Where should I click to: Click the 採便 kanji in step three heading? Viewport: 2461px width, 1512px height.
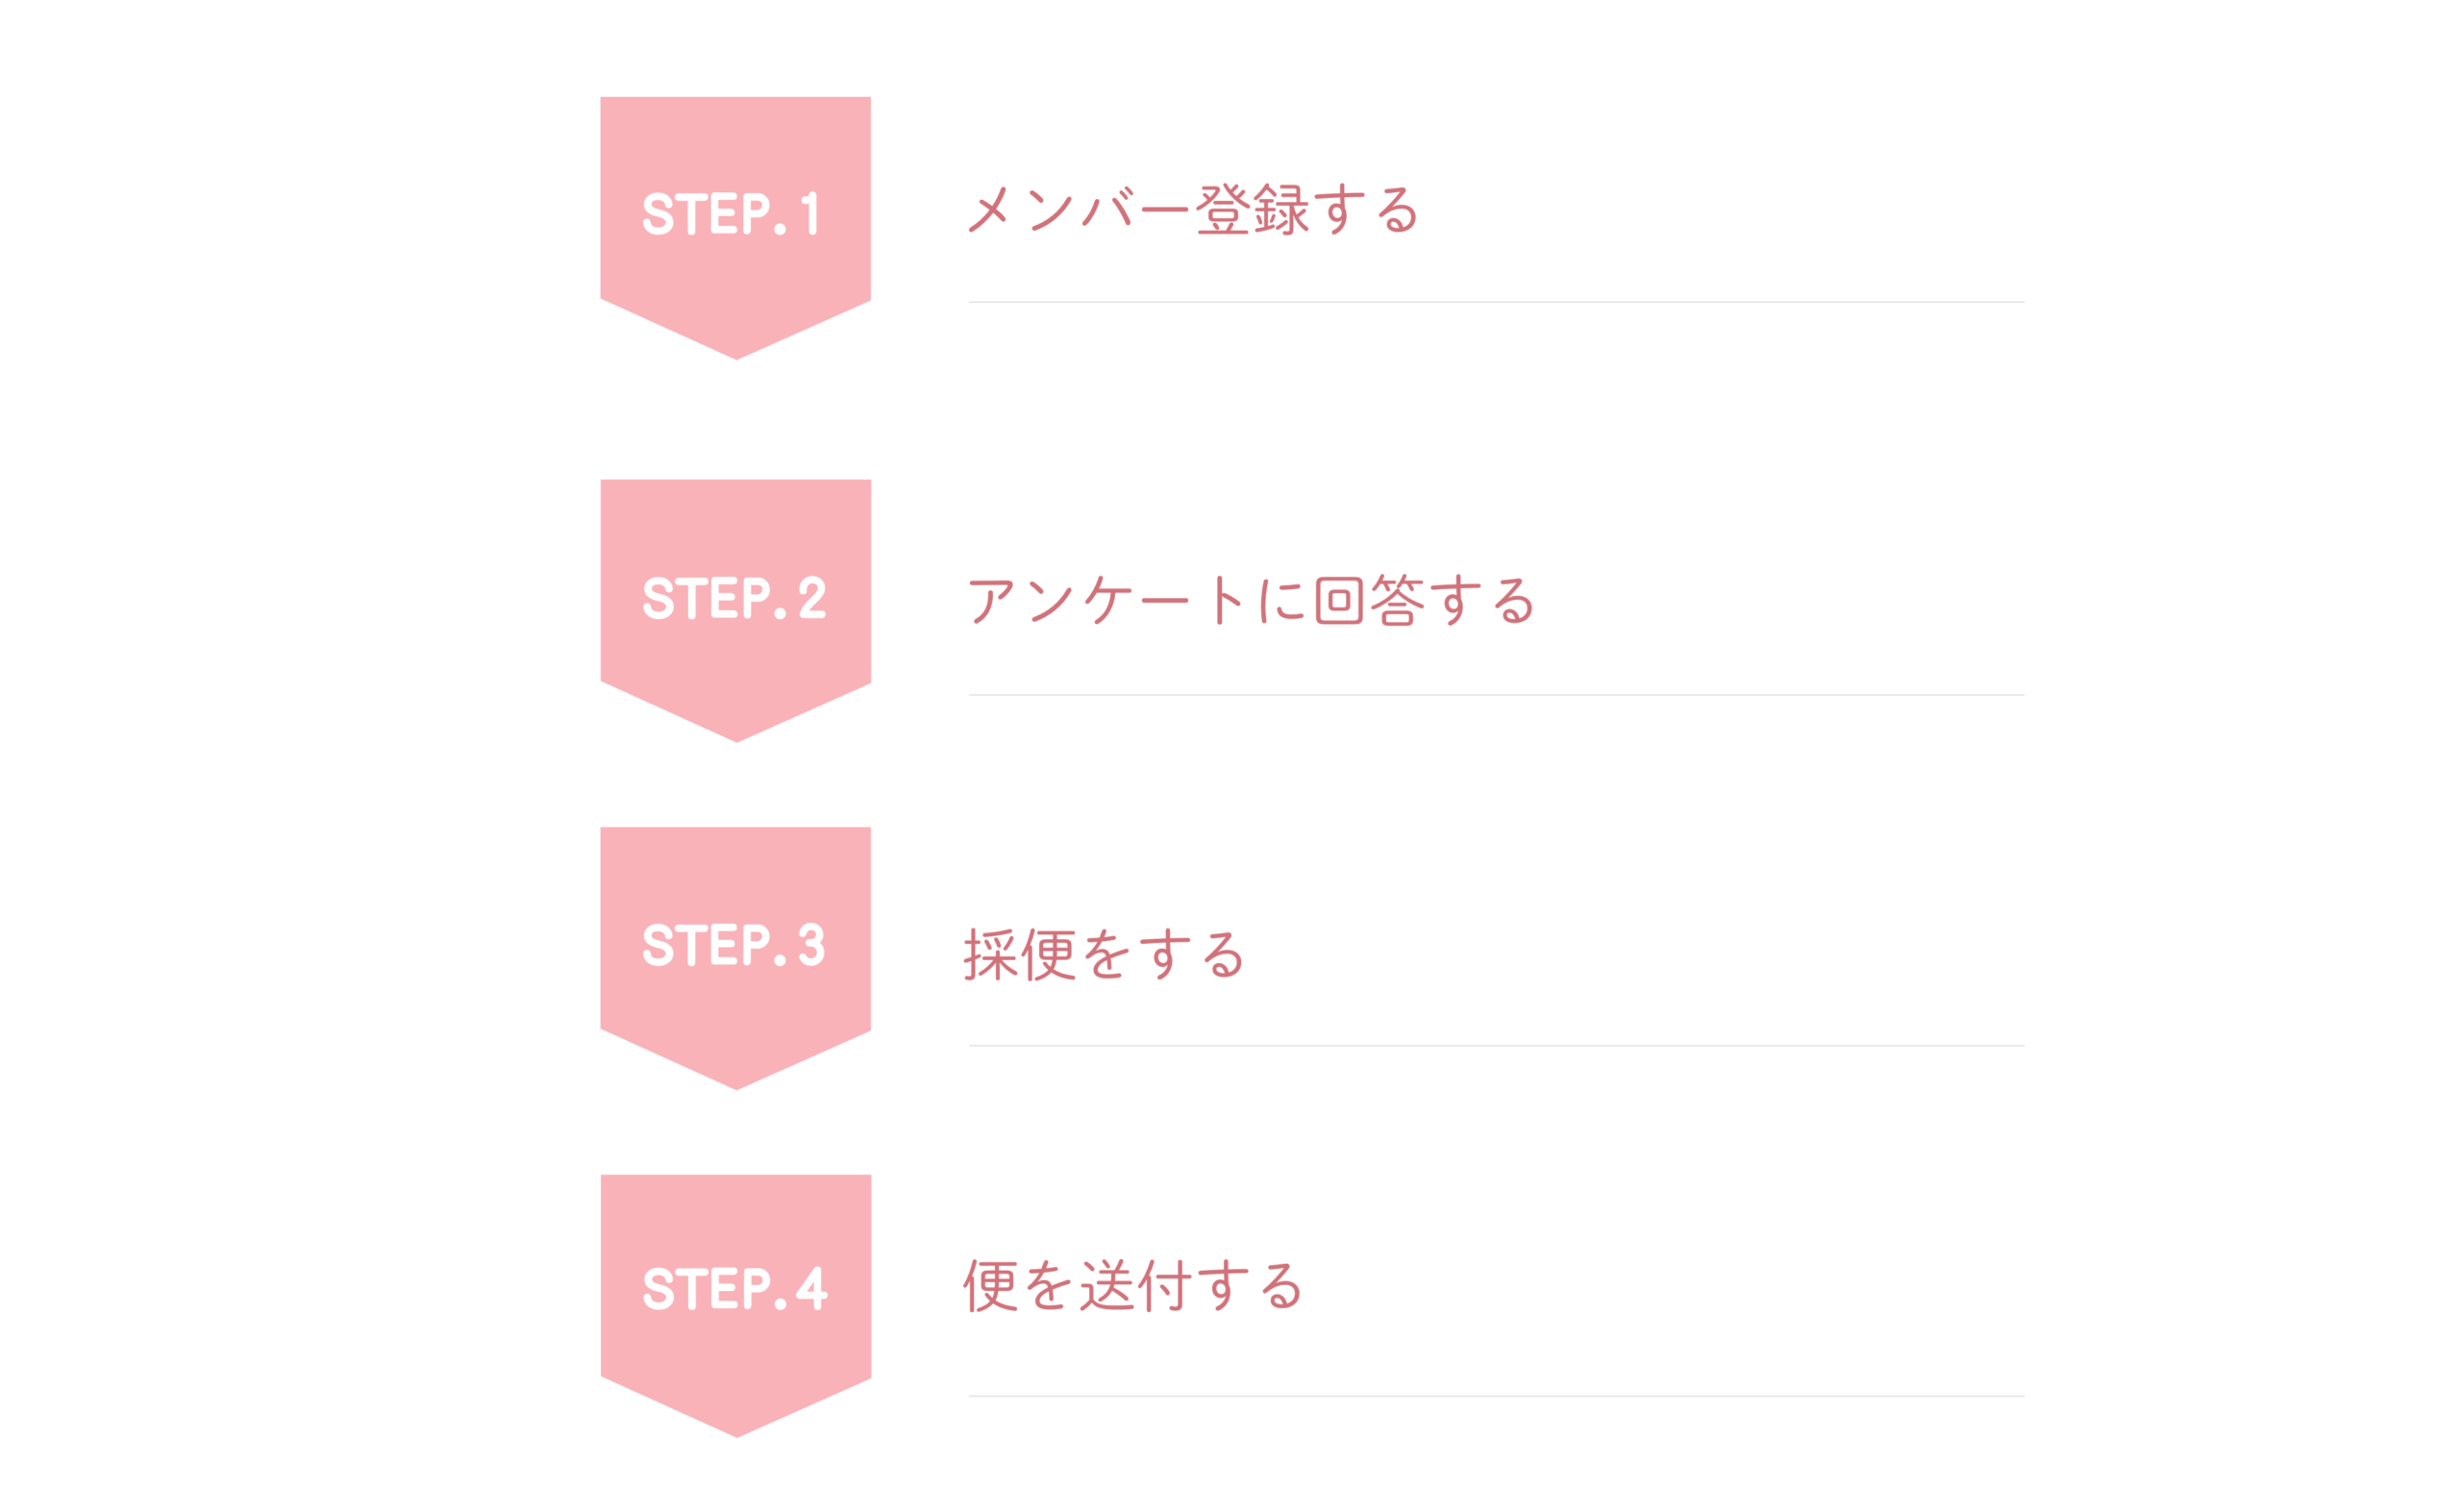point(1020,954)
